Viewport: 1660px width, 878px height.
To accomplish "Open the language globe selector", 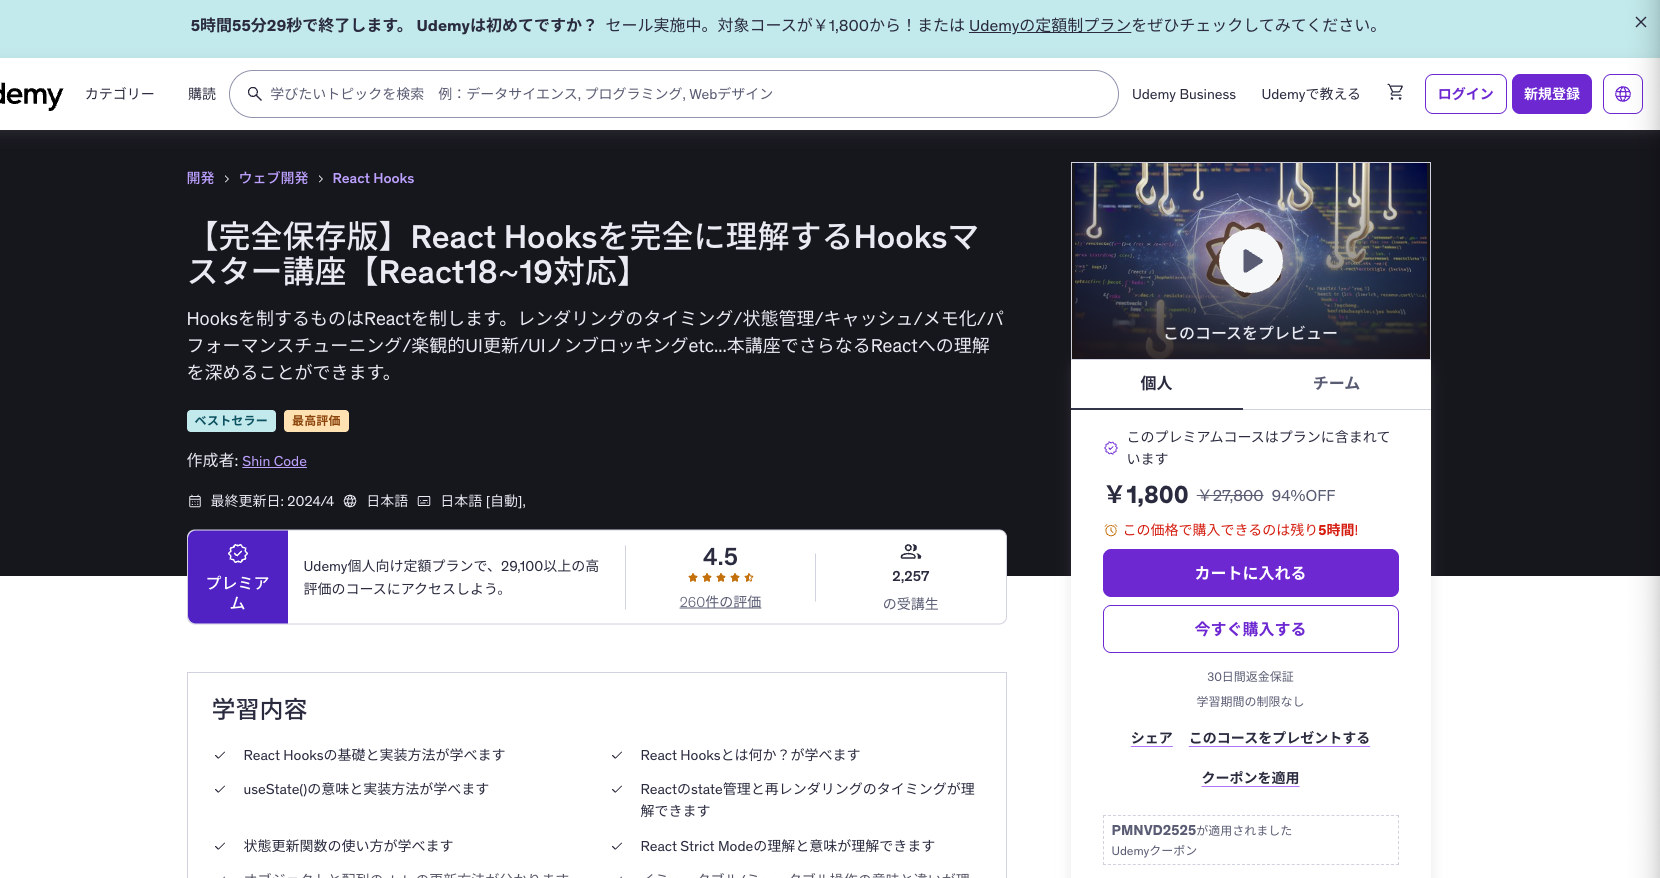I will [1622, 94].
